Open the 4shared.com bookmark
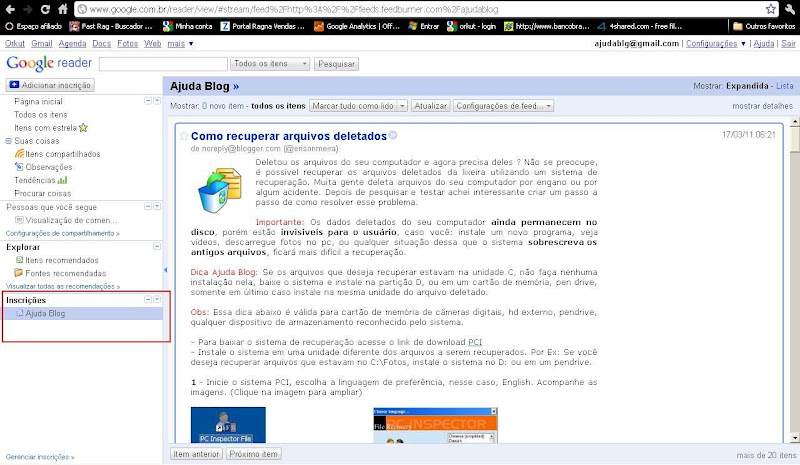The image size is (800, 465). point(640,26)
